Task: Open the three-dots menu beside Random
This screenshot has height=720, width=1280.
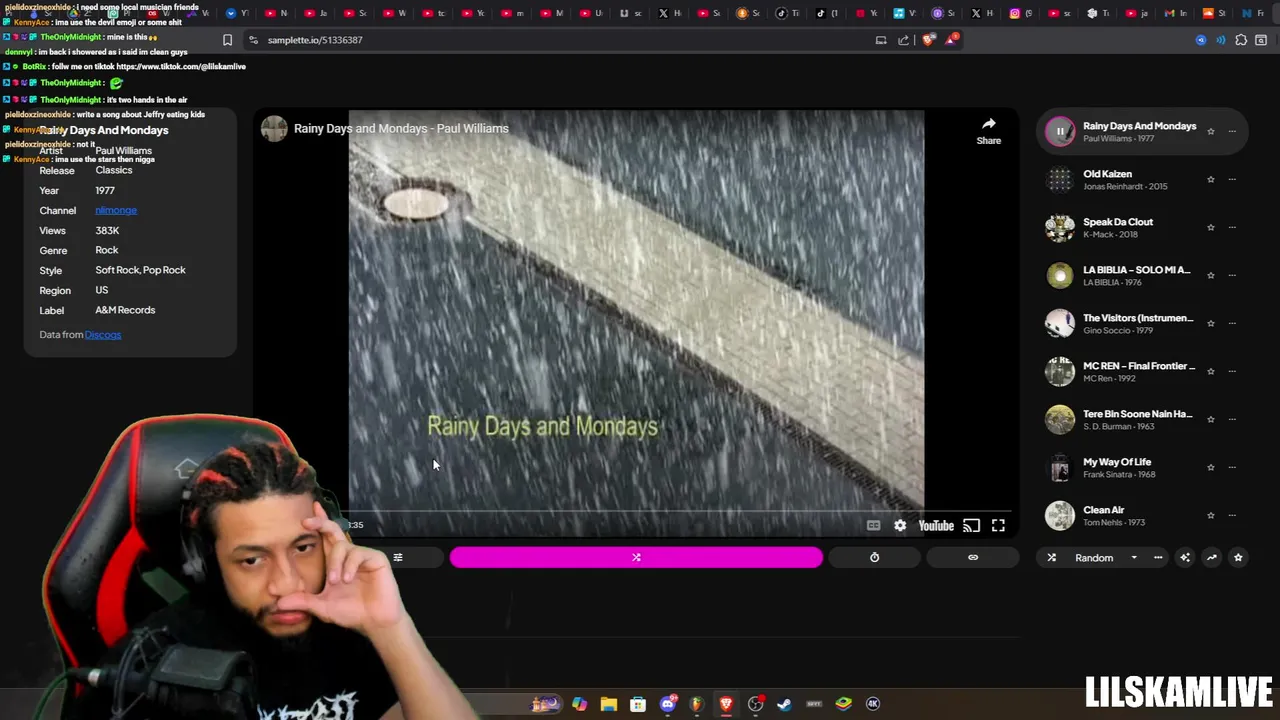Action: click(1158, 558)
